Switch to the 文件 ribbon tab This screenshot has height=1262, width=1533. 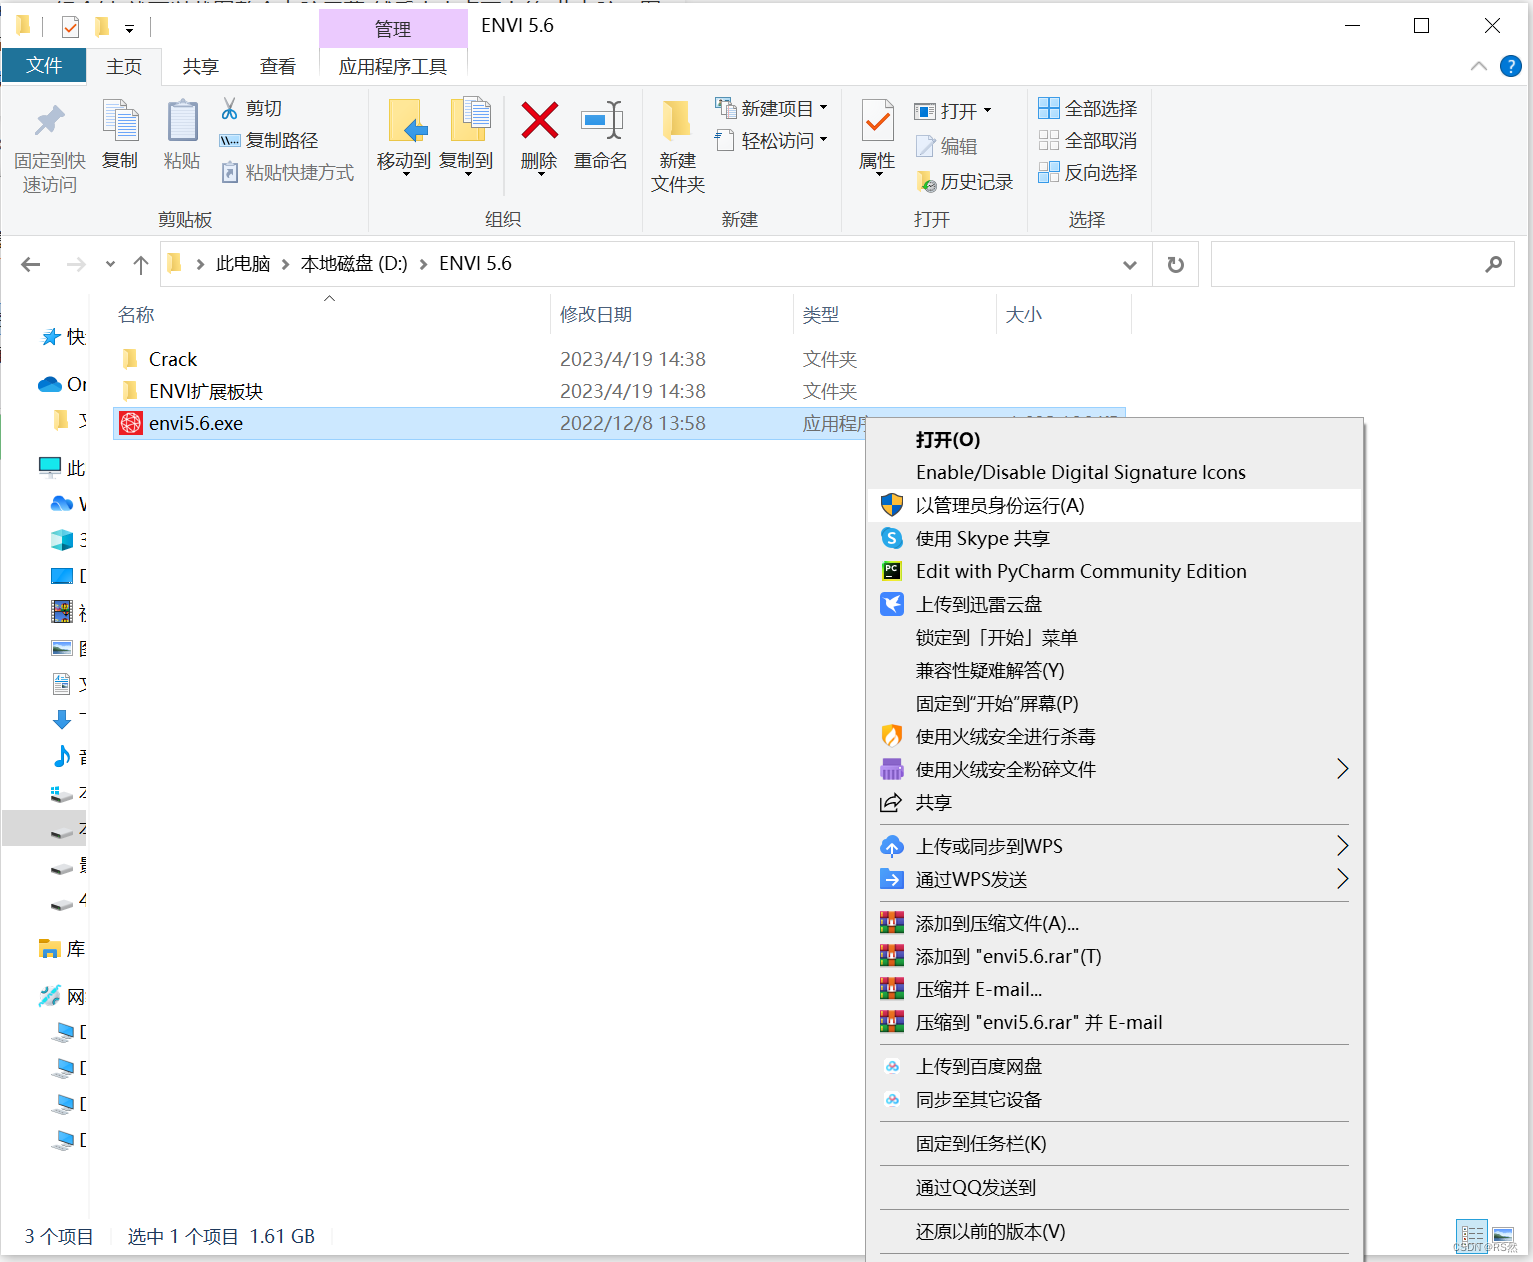point(44,65)
